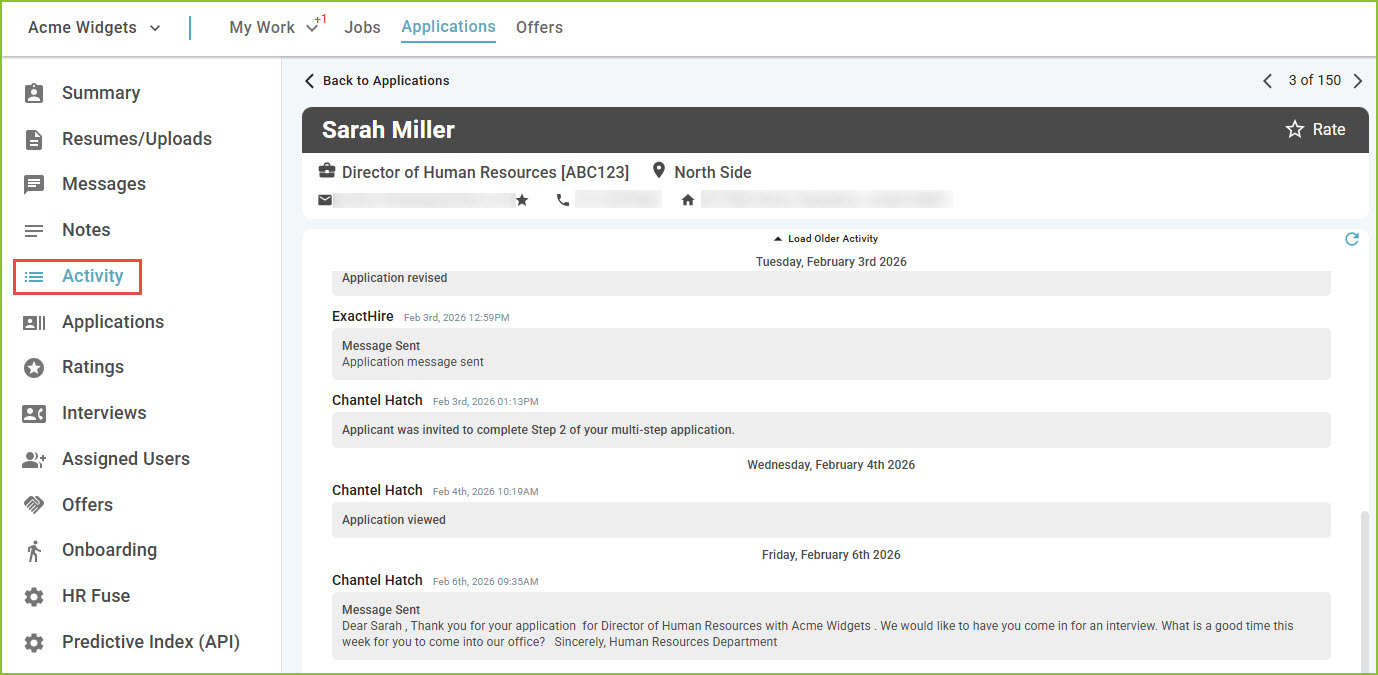Click the Ratings star circle icon
1378x675 pixels.
point(34,367)
